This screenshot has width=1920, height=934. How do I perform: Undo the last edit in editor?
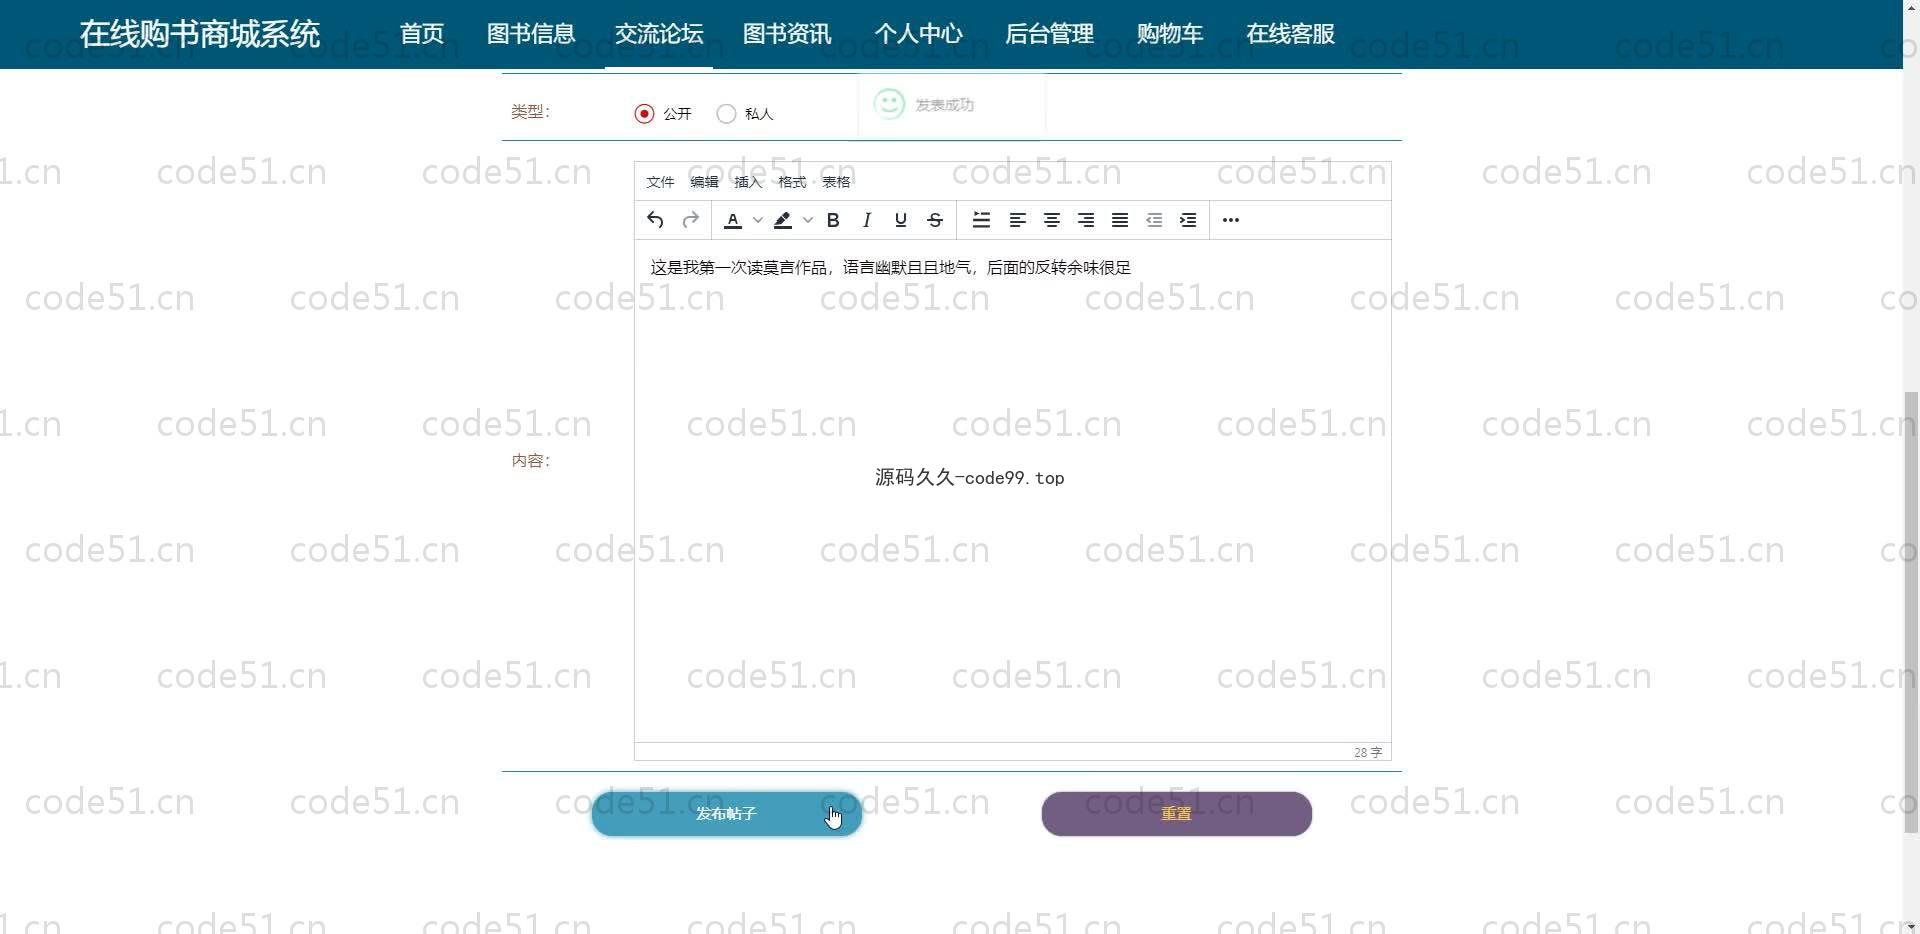click(655, 220)
